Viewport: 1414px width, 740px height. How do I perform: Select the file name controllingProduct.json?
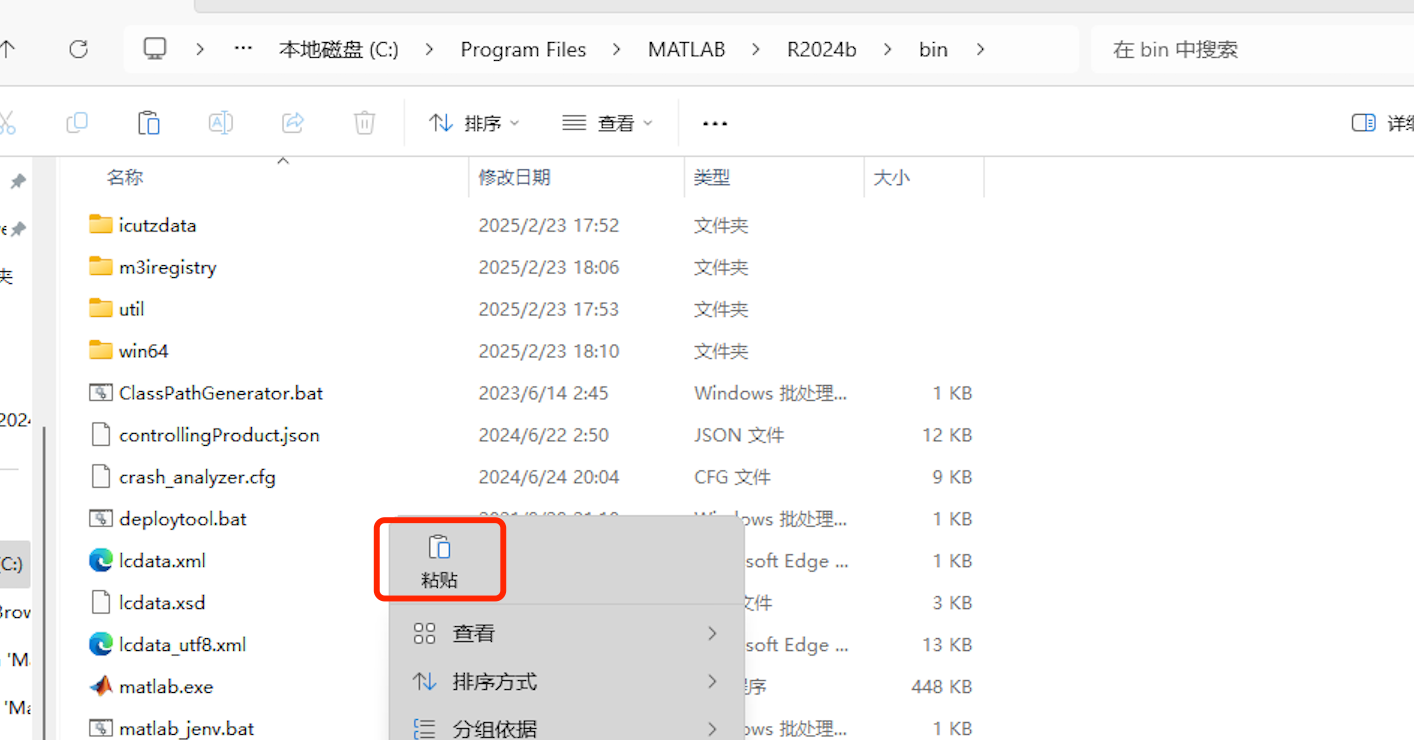(219, 435)
